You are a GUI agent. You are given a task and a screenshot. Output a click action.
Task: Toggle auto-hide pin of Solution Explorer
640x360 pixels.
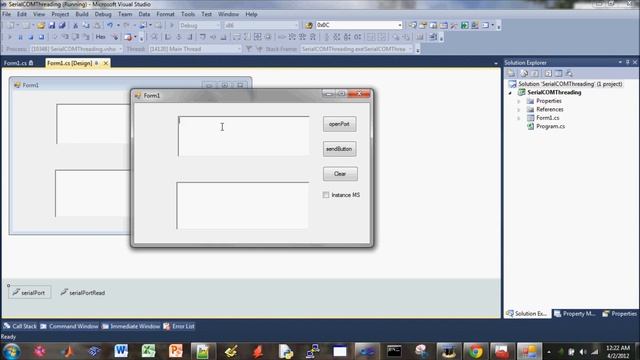point(628,62)
